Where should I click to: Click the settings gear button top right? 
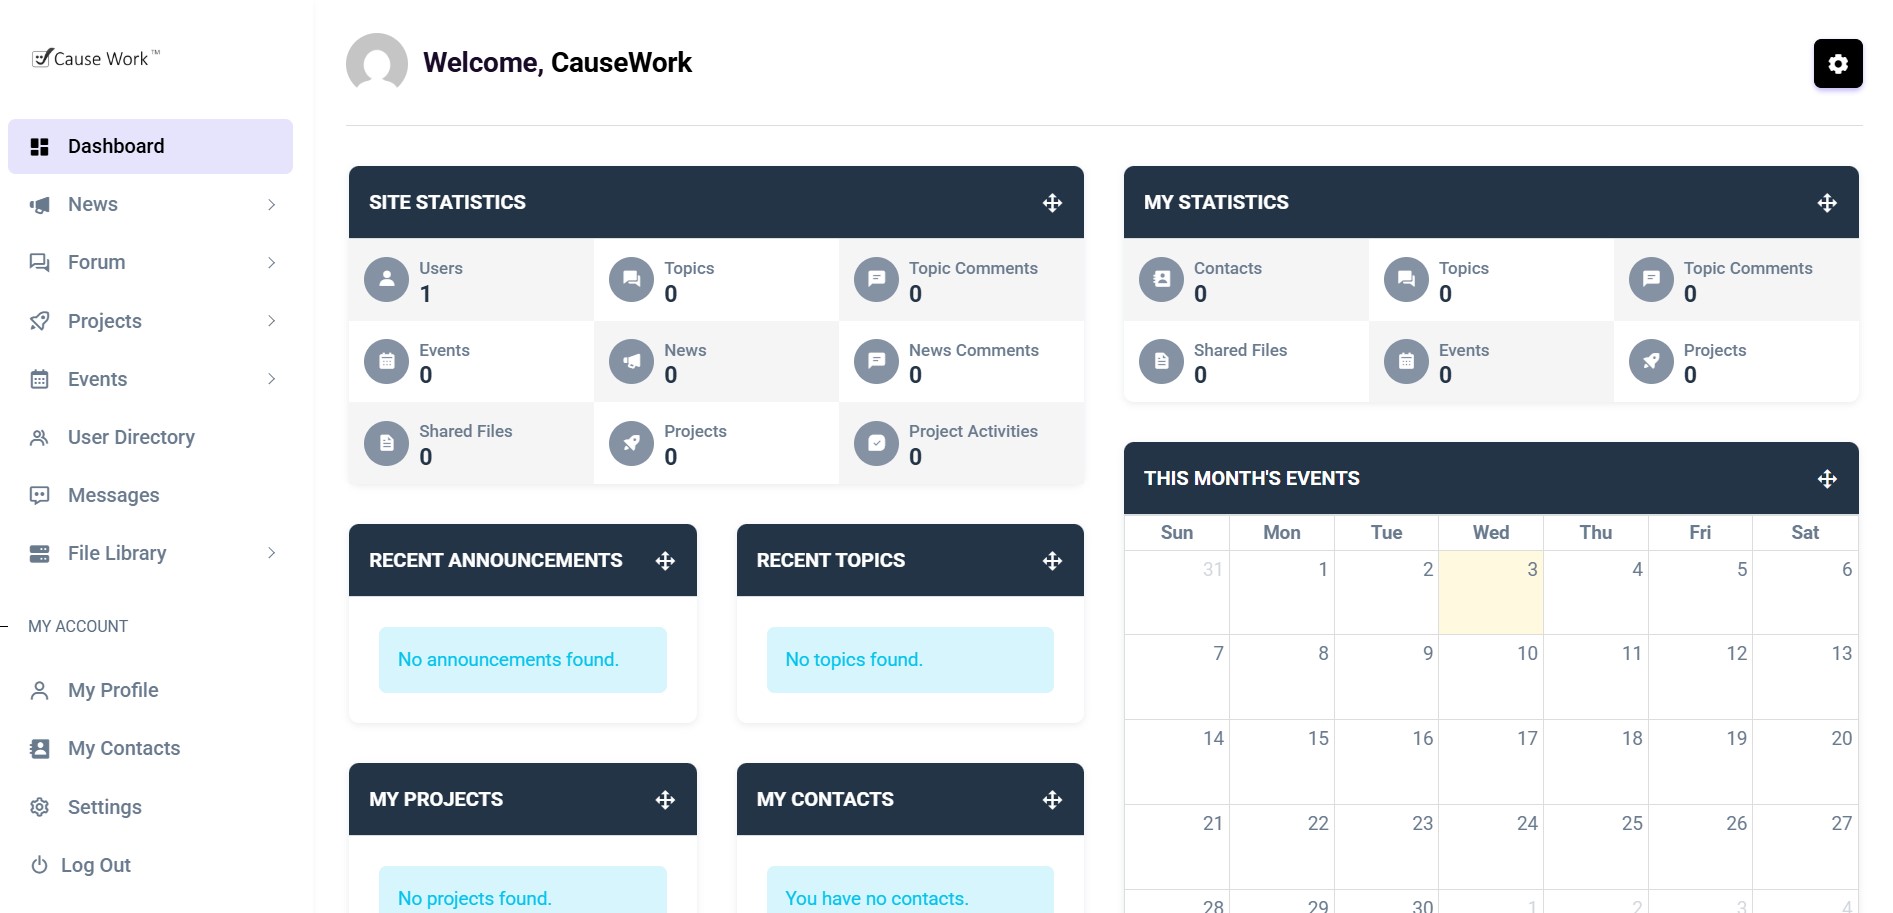pyautogui.click(x=1837, y=64)
